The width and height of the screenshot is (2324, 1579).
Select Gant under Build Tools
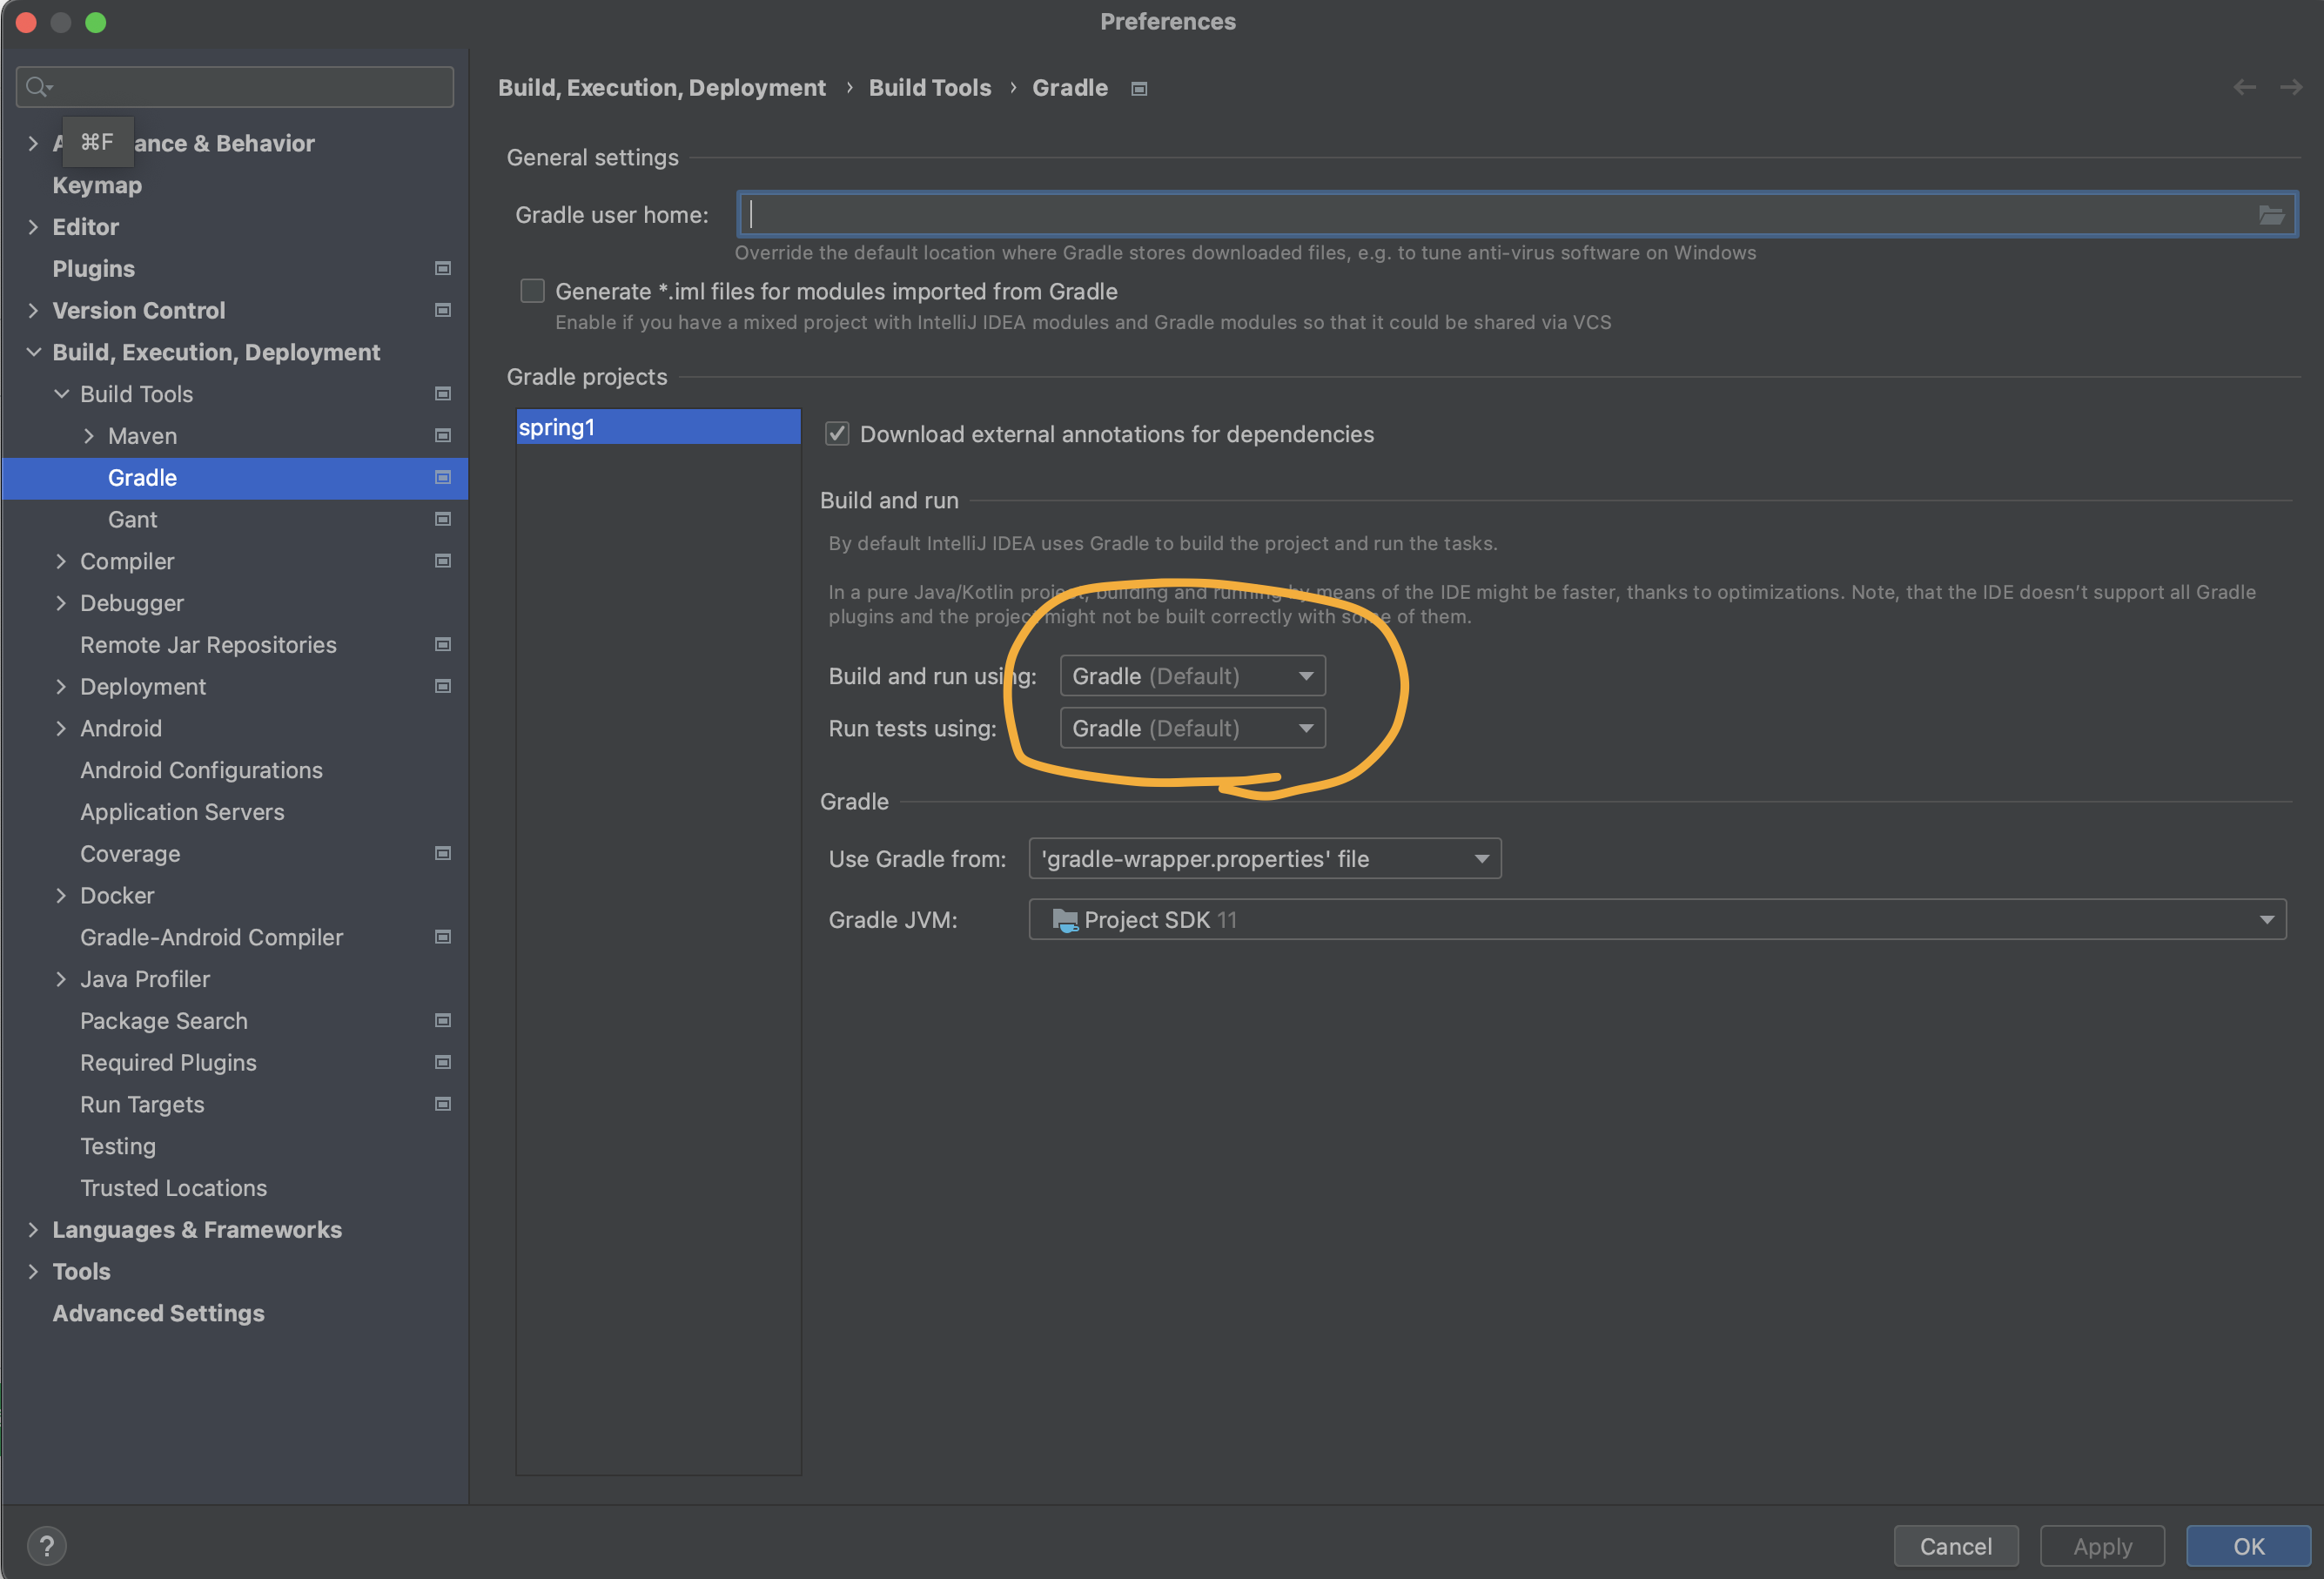pyautogui.click(x=133, y=520)
